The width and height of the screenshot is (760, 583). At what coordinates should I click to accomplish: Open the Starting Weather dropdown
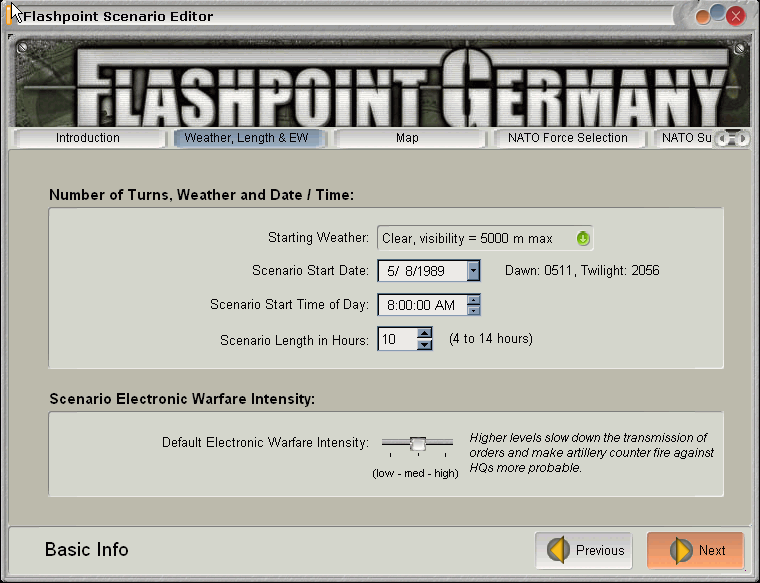pos(485,238)
